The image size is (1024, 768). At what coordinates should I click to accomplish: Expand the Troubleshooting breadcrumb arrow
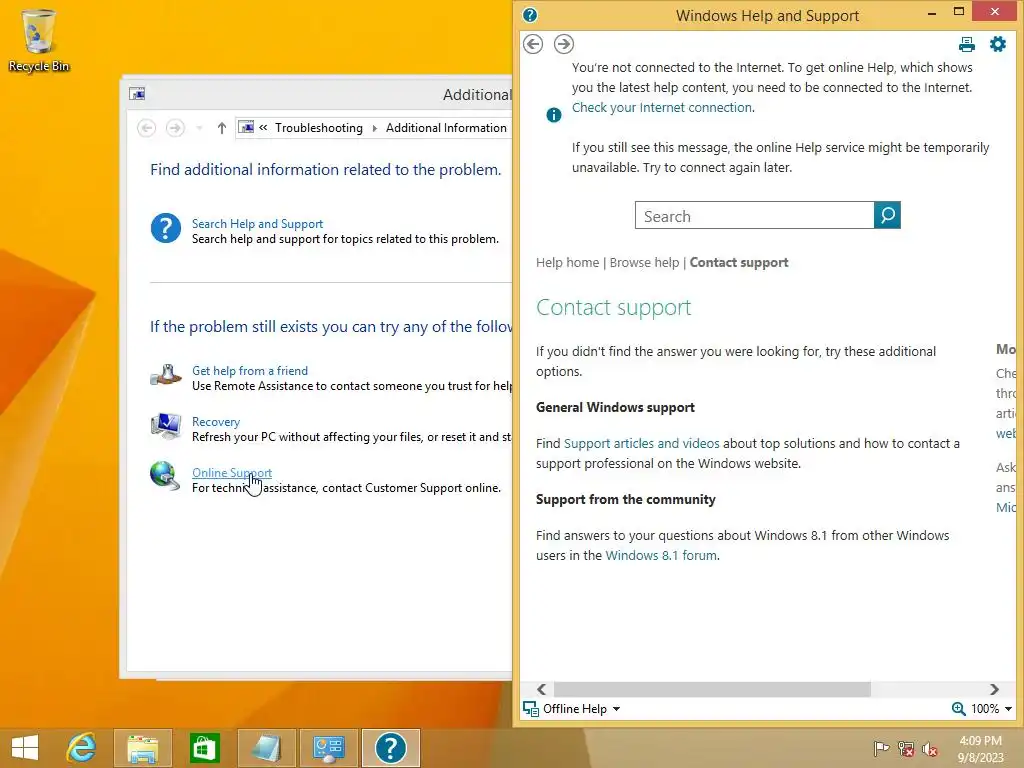[375, 128]
